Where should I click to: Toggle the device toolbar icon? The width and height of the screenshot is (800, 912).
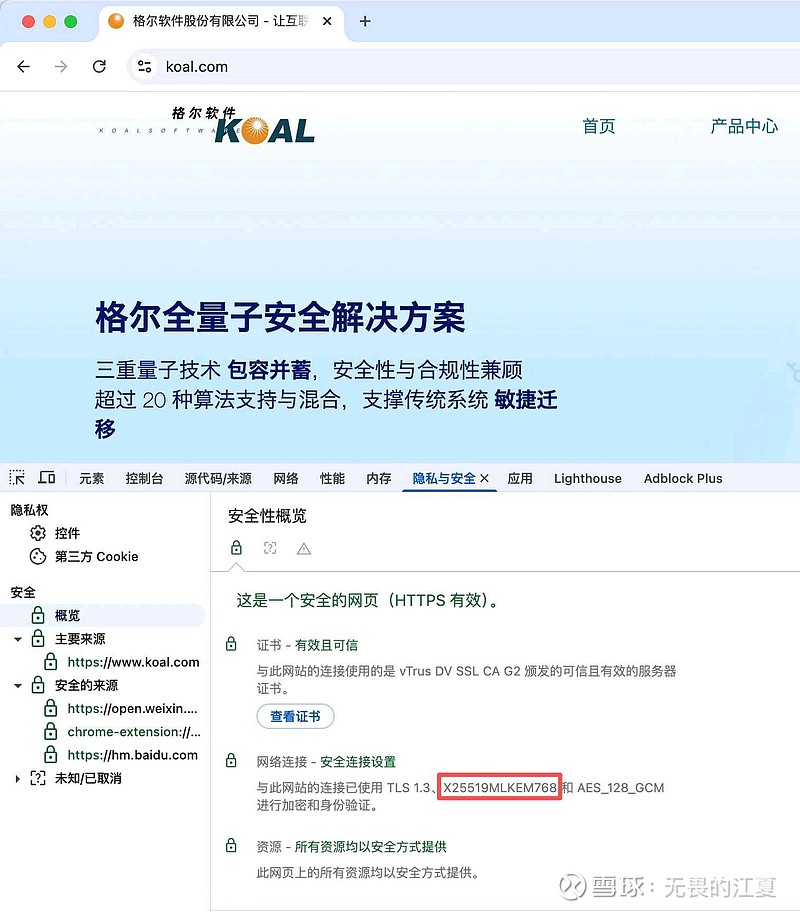click(x=47, y=478)
